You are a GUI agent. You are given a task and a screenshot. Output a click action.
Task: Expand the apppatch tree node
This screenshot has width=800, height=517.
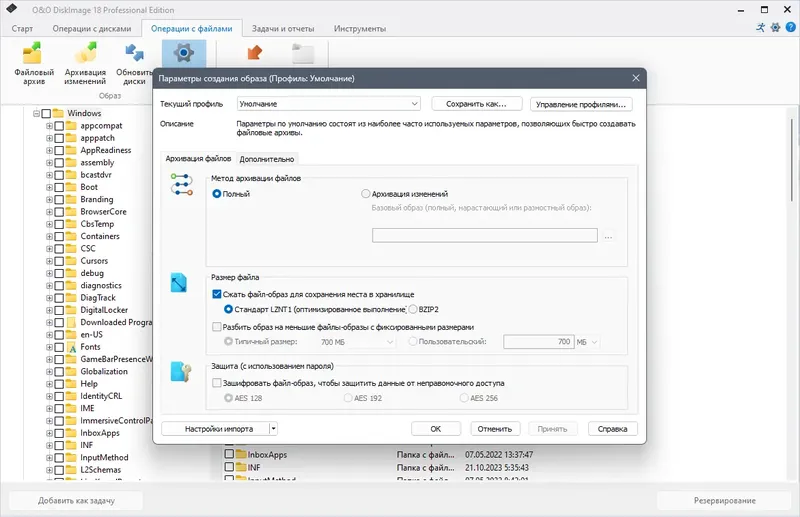pos(49,138)
